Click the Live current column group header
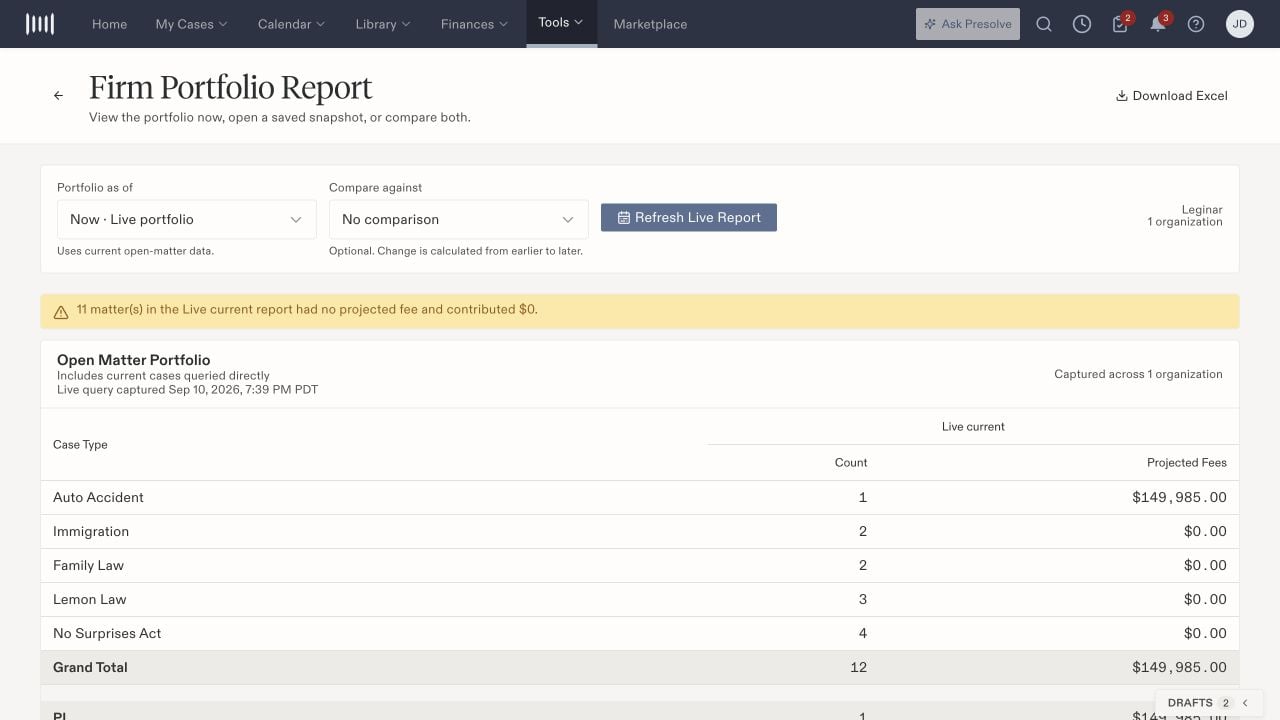The width and height of the screenshot is (1280, 720). pyautogui.click(x=973, y=426)
